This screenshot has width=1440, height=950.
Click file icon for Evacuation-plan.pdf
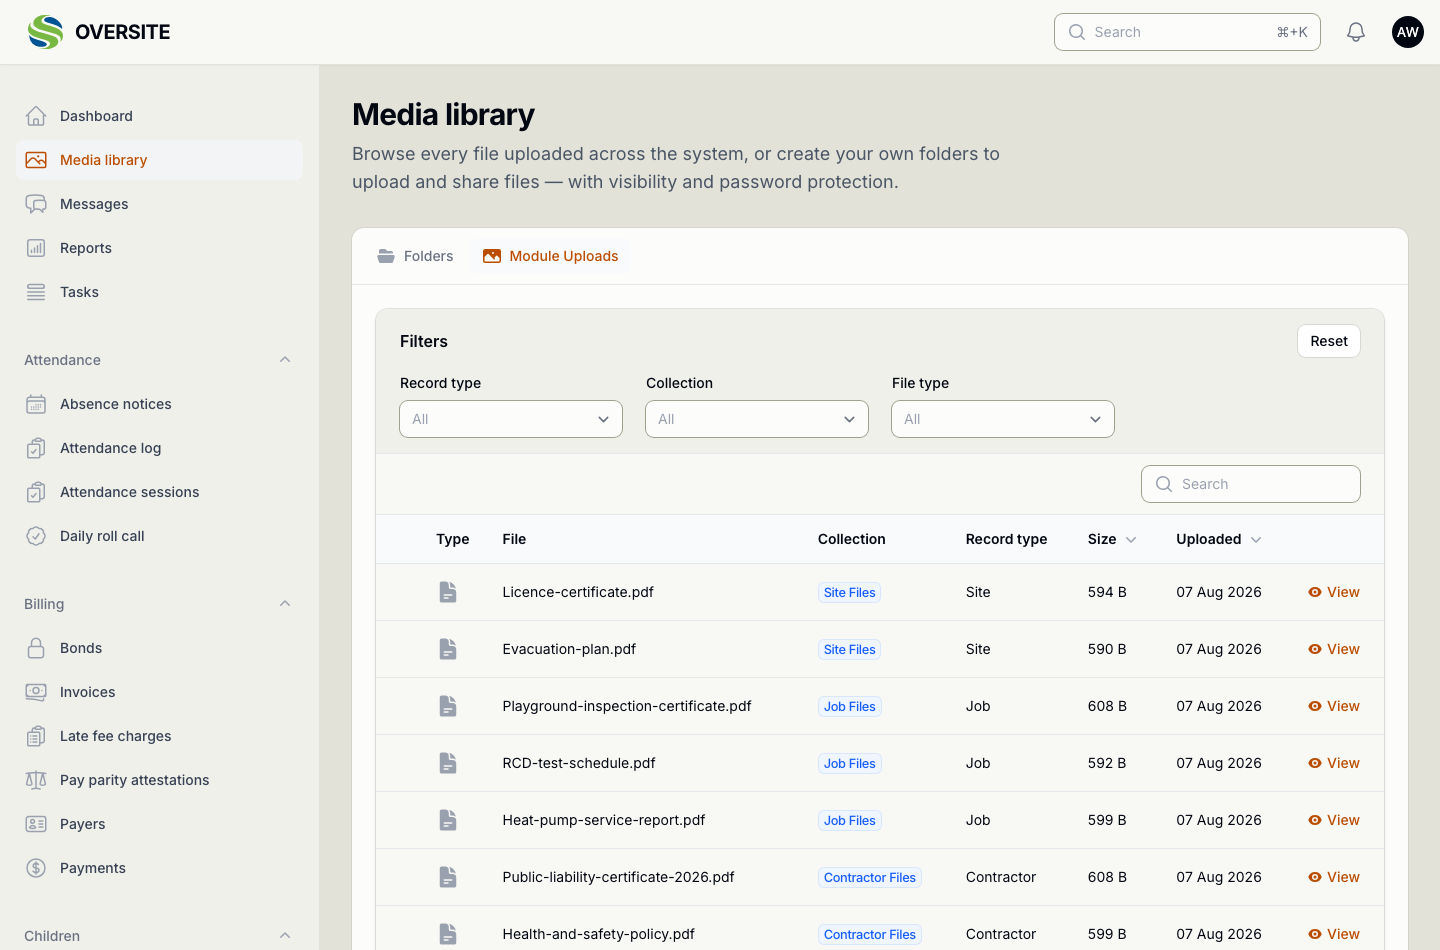click(448, 649)
